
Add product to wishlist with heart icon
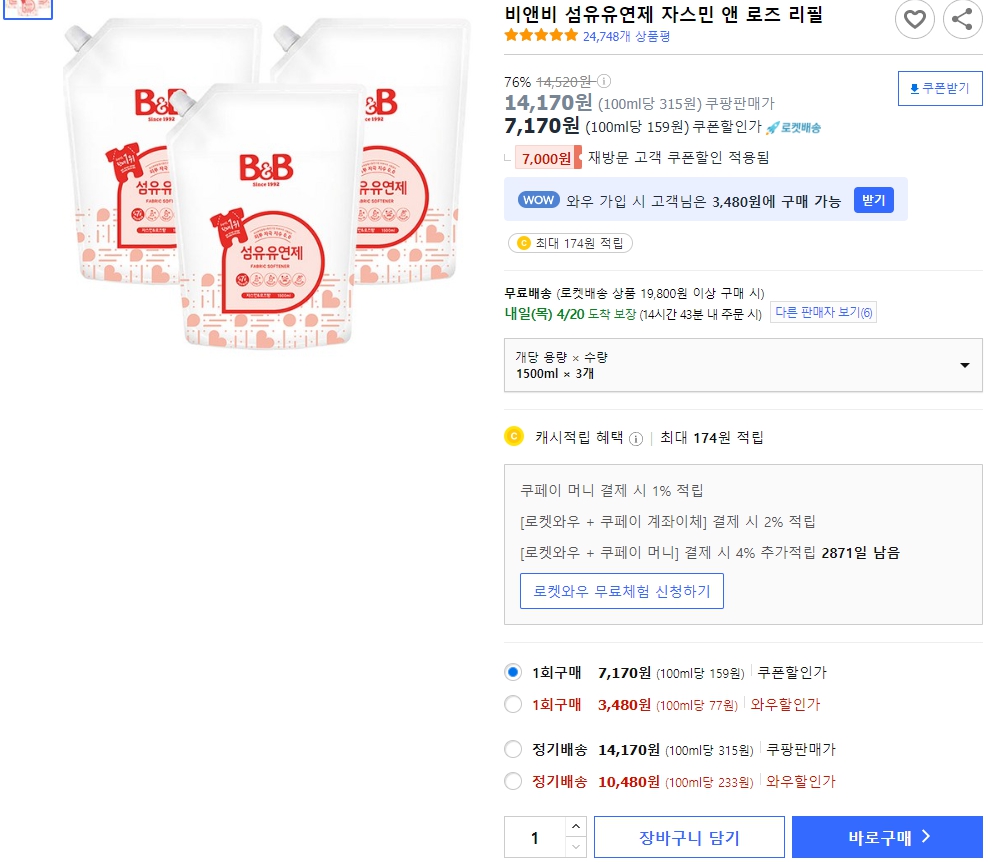point(914,19)
